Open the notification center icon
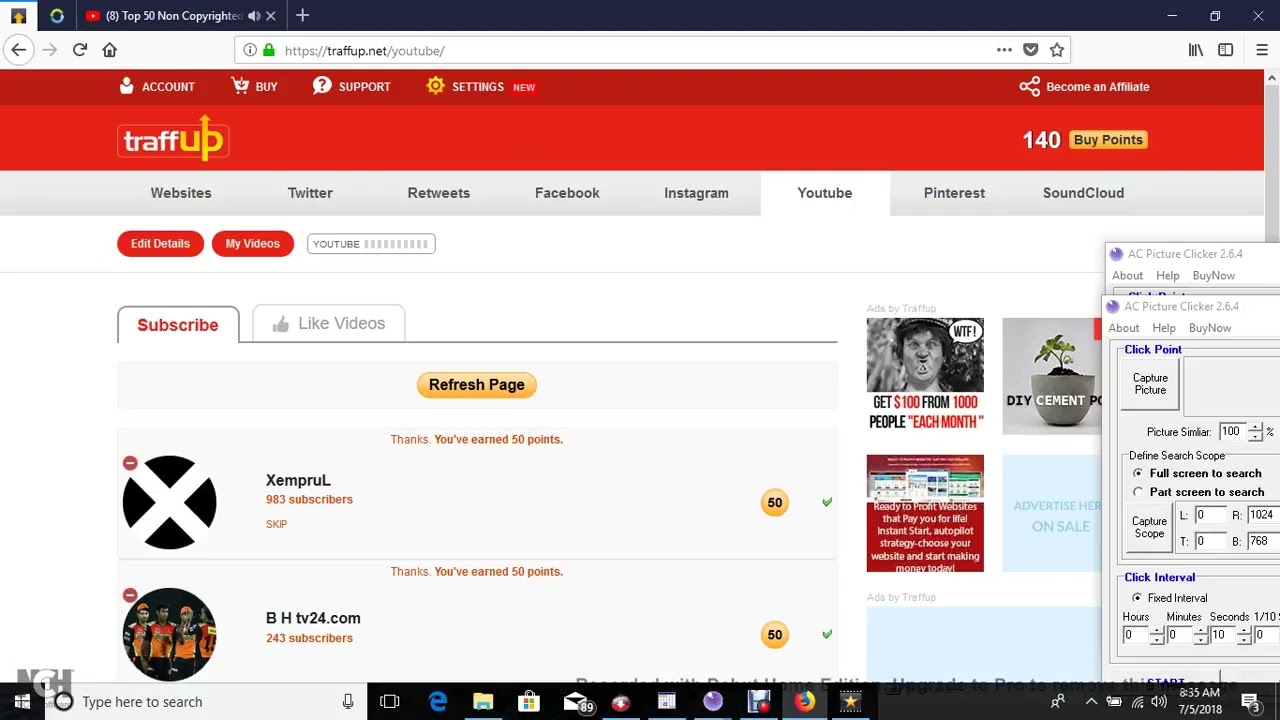The height and width of the screenshot is (720, 1280). click(x=1252, y=702)
